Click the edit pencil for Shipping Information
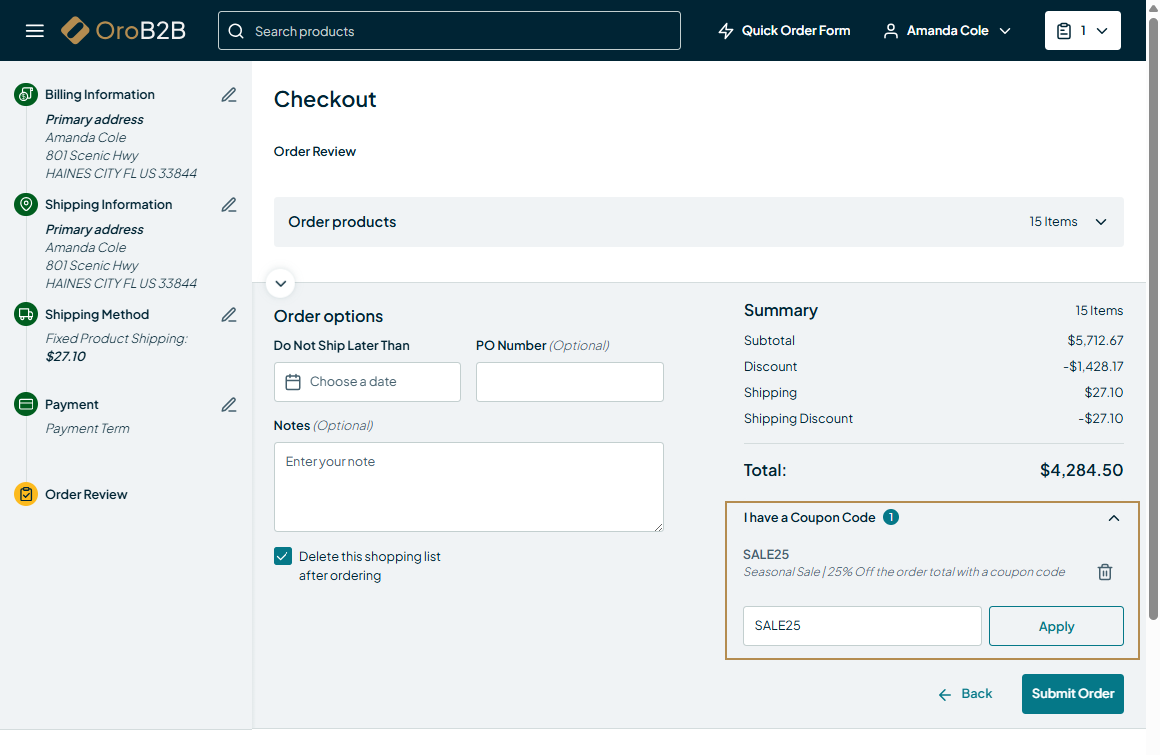This screenshot has width=1160, height=755. click(x=229, y=205)
